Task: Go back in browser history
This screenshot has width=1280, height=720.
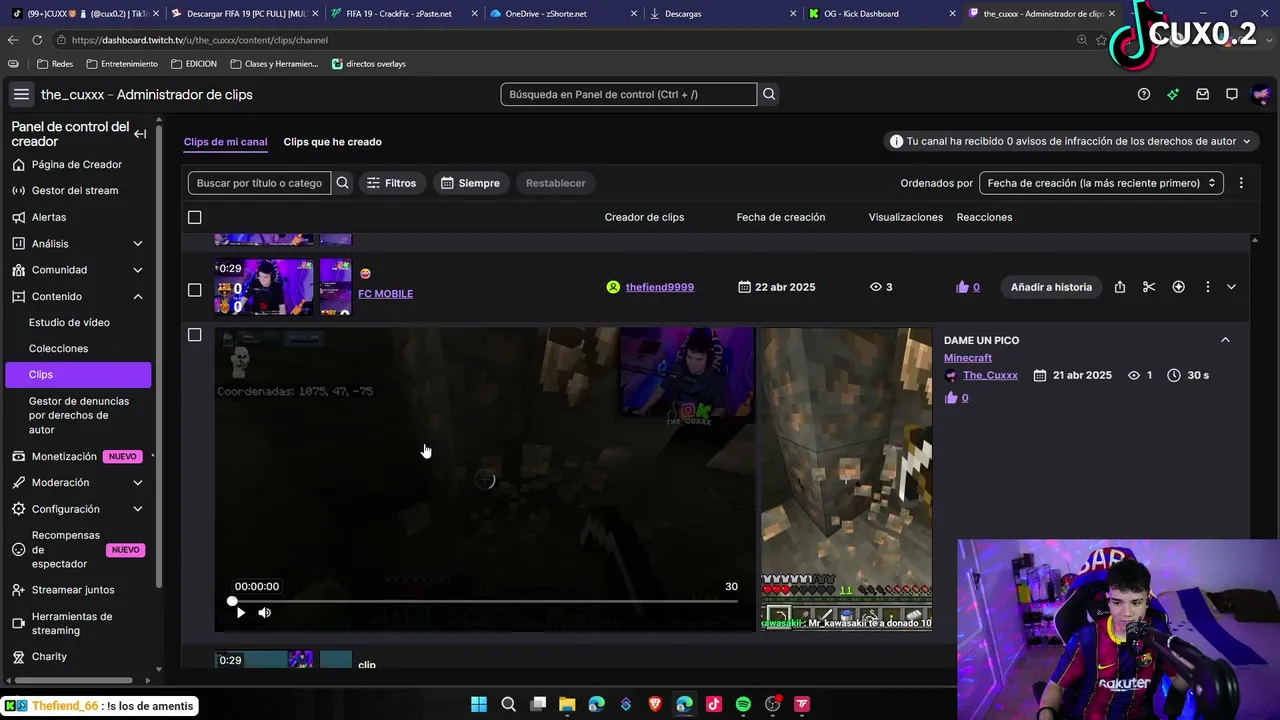Action: click(13, 40)
